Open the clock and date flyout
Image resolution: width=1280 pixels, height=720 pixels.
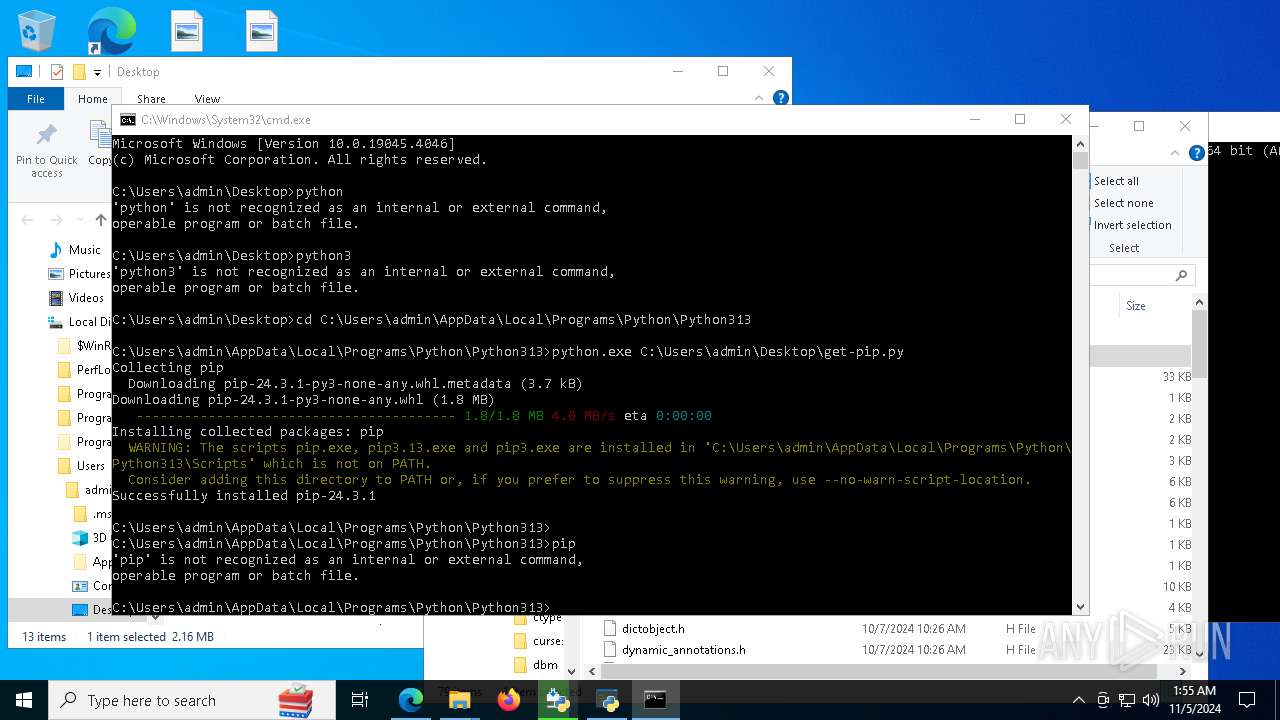pyautogui.click(x=1194, y=700)
